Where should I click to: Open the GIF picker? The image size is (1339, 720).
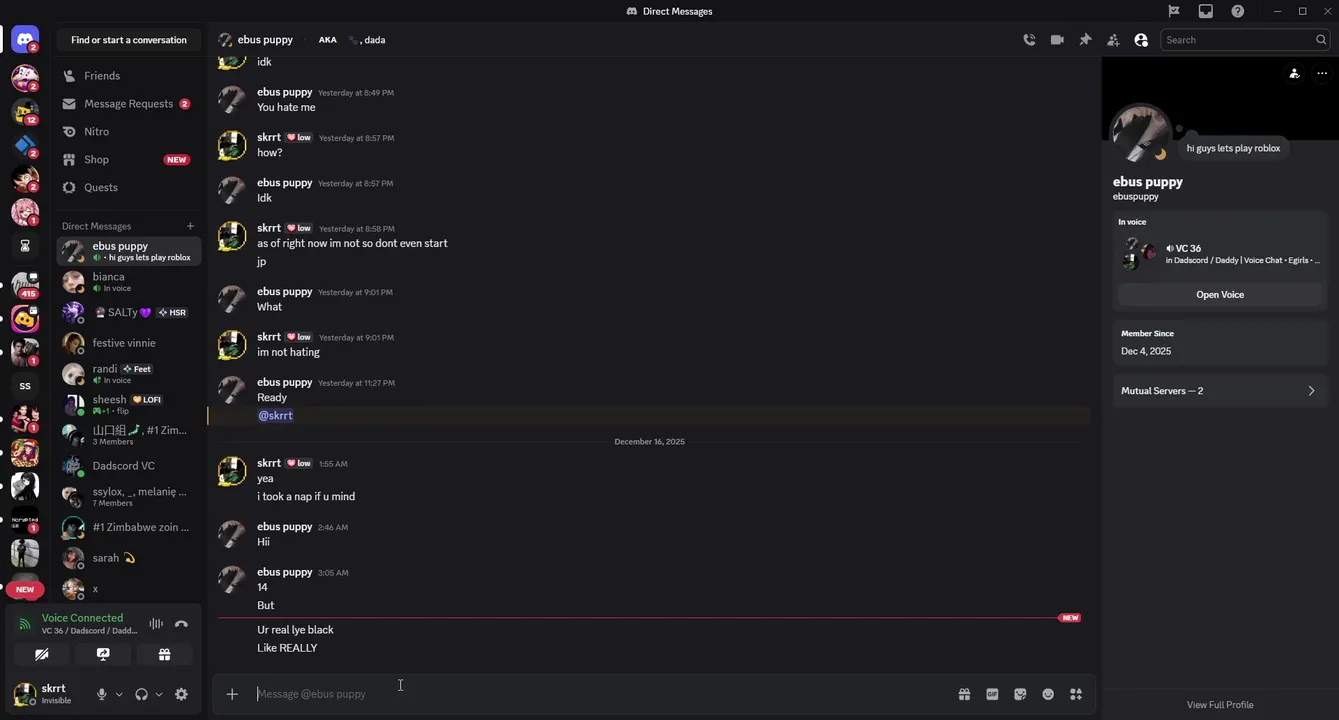992,694
